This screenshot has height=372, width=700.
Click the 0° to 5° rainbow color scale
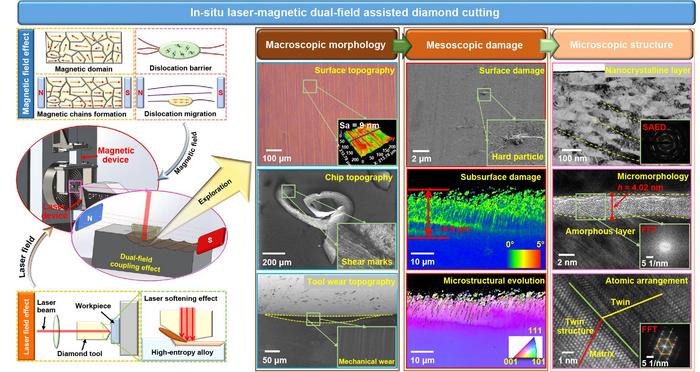point(525,258)
